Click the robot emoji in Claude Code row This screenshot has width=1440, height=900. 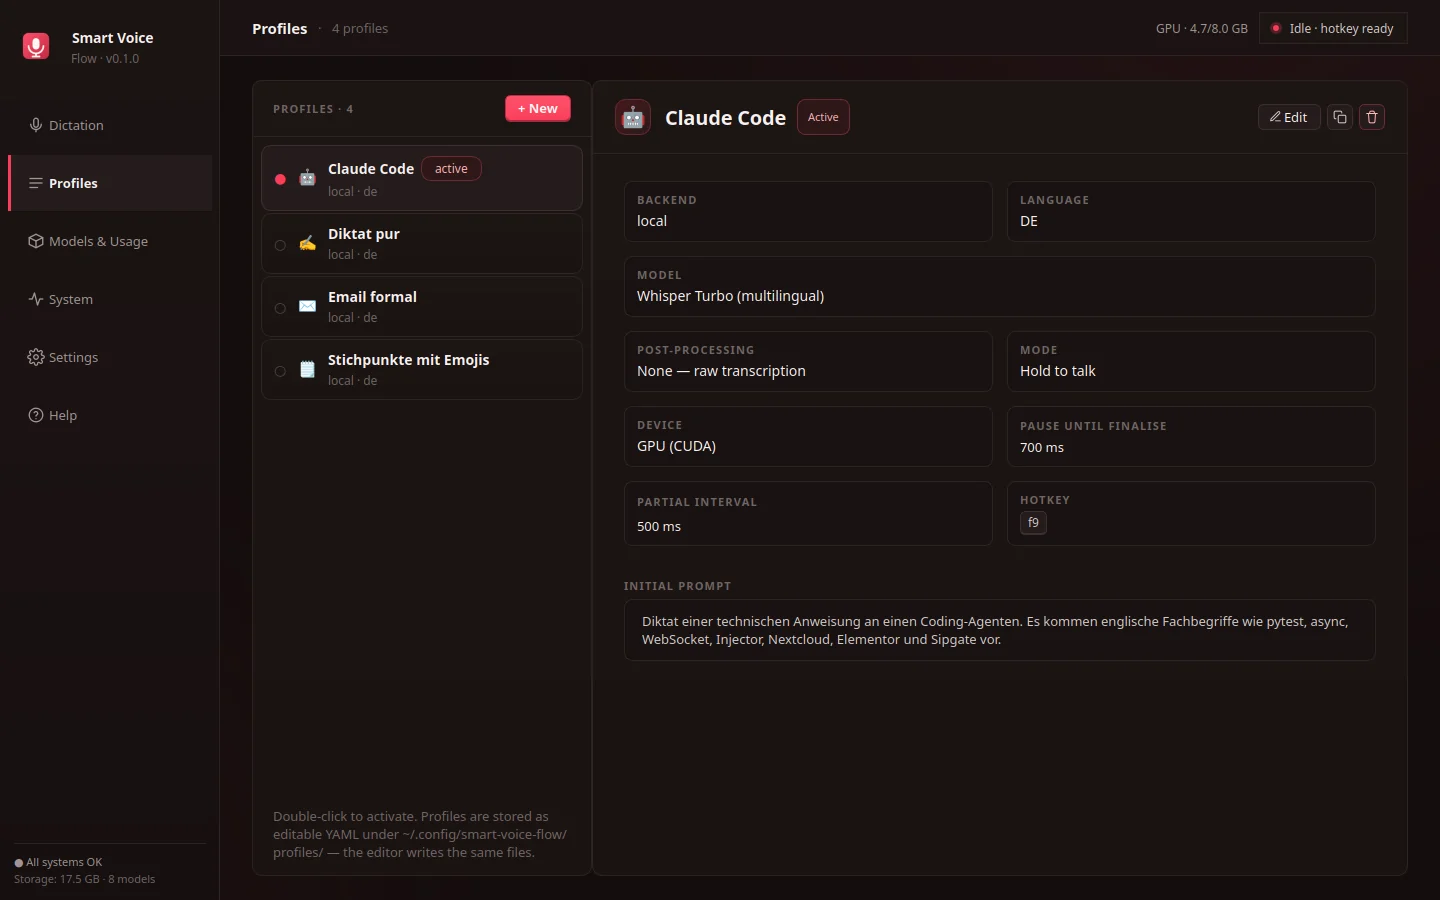point(307,178)
